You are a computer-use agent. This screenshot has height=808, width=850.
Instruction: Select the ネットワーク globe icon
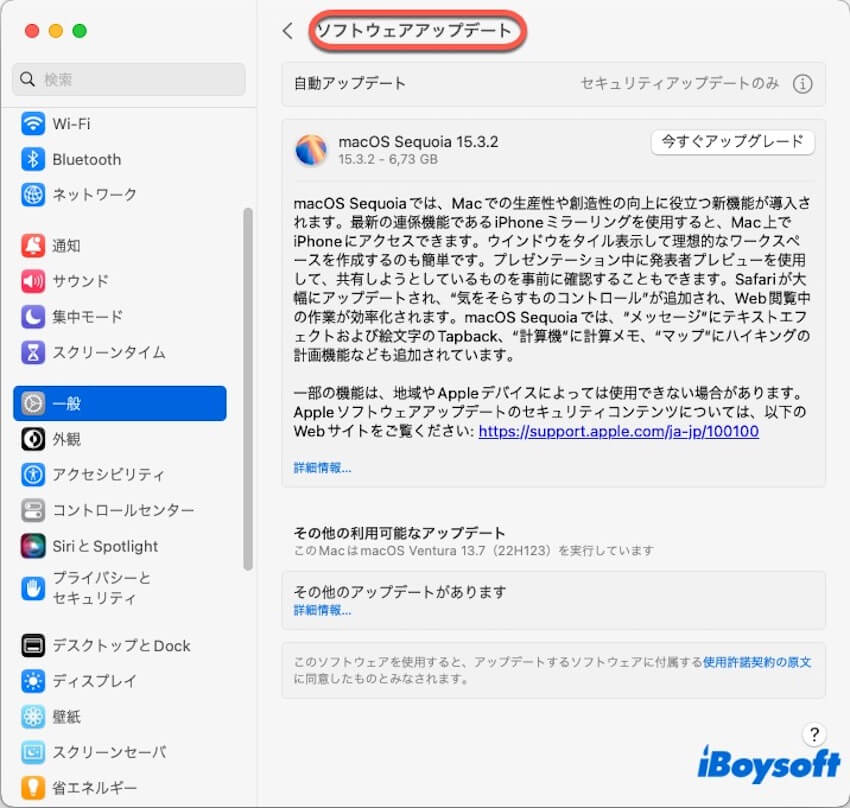34,194
